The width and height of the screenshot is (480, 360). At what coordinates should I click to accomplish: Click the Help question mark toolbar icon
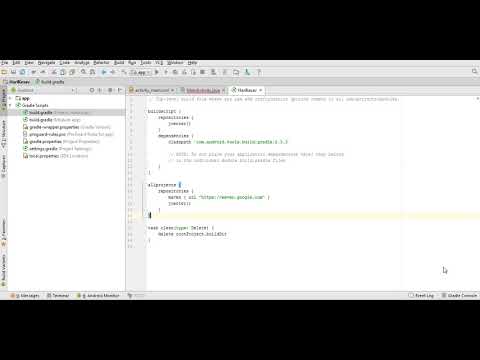point(259,72)
